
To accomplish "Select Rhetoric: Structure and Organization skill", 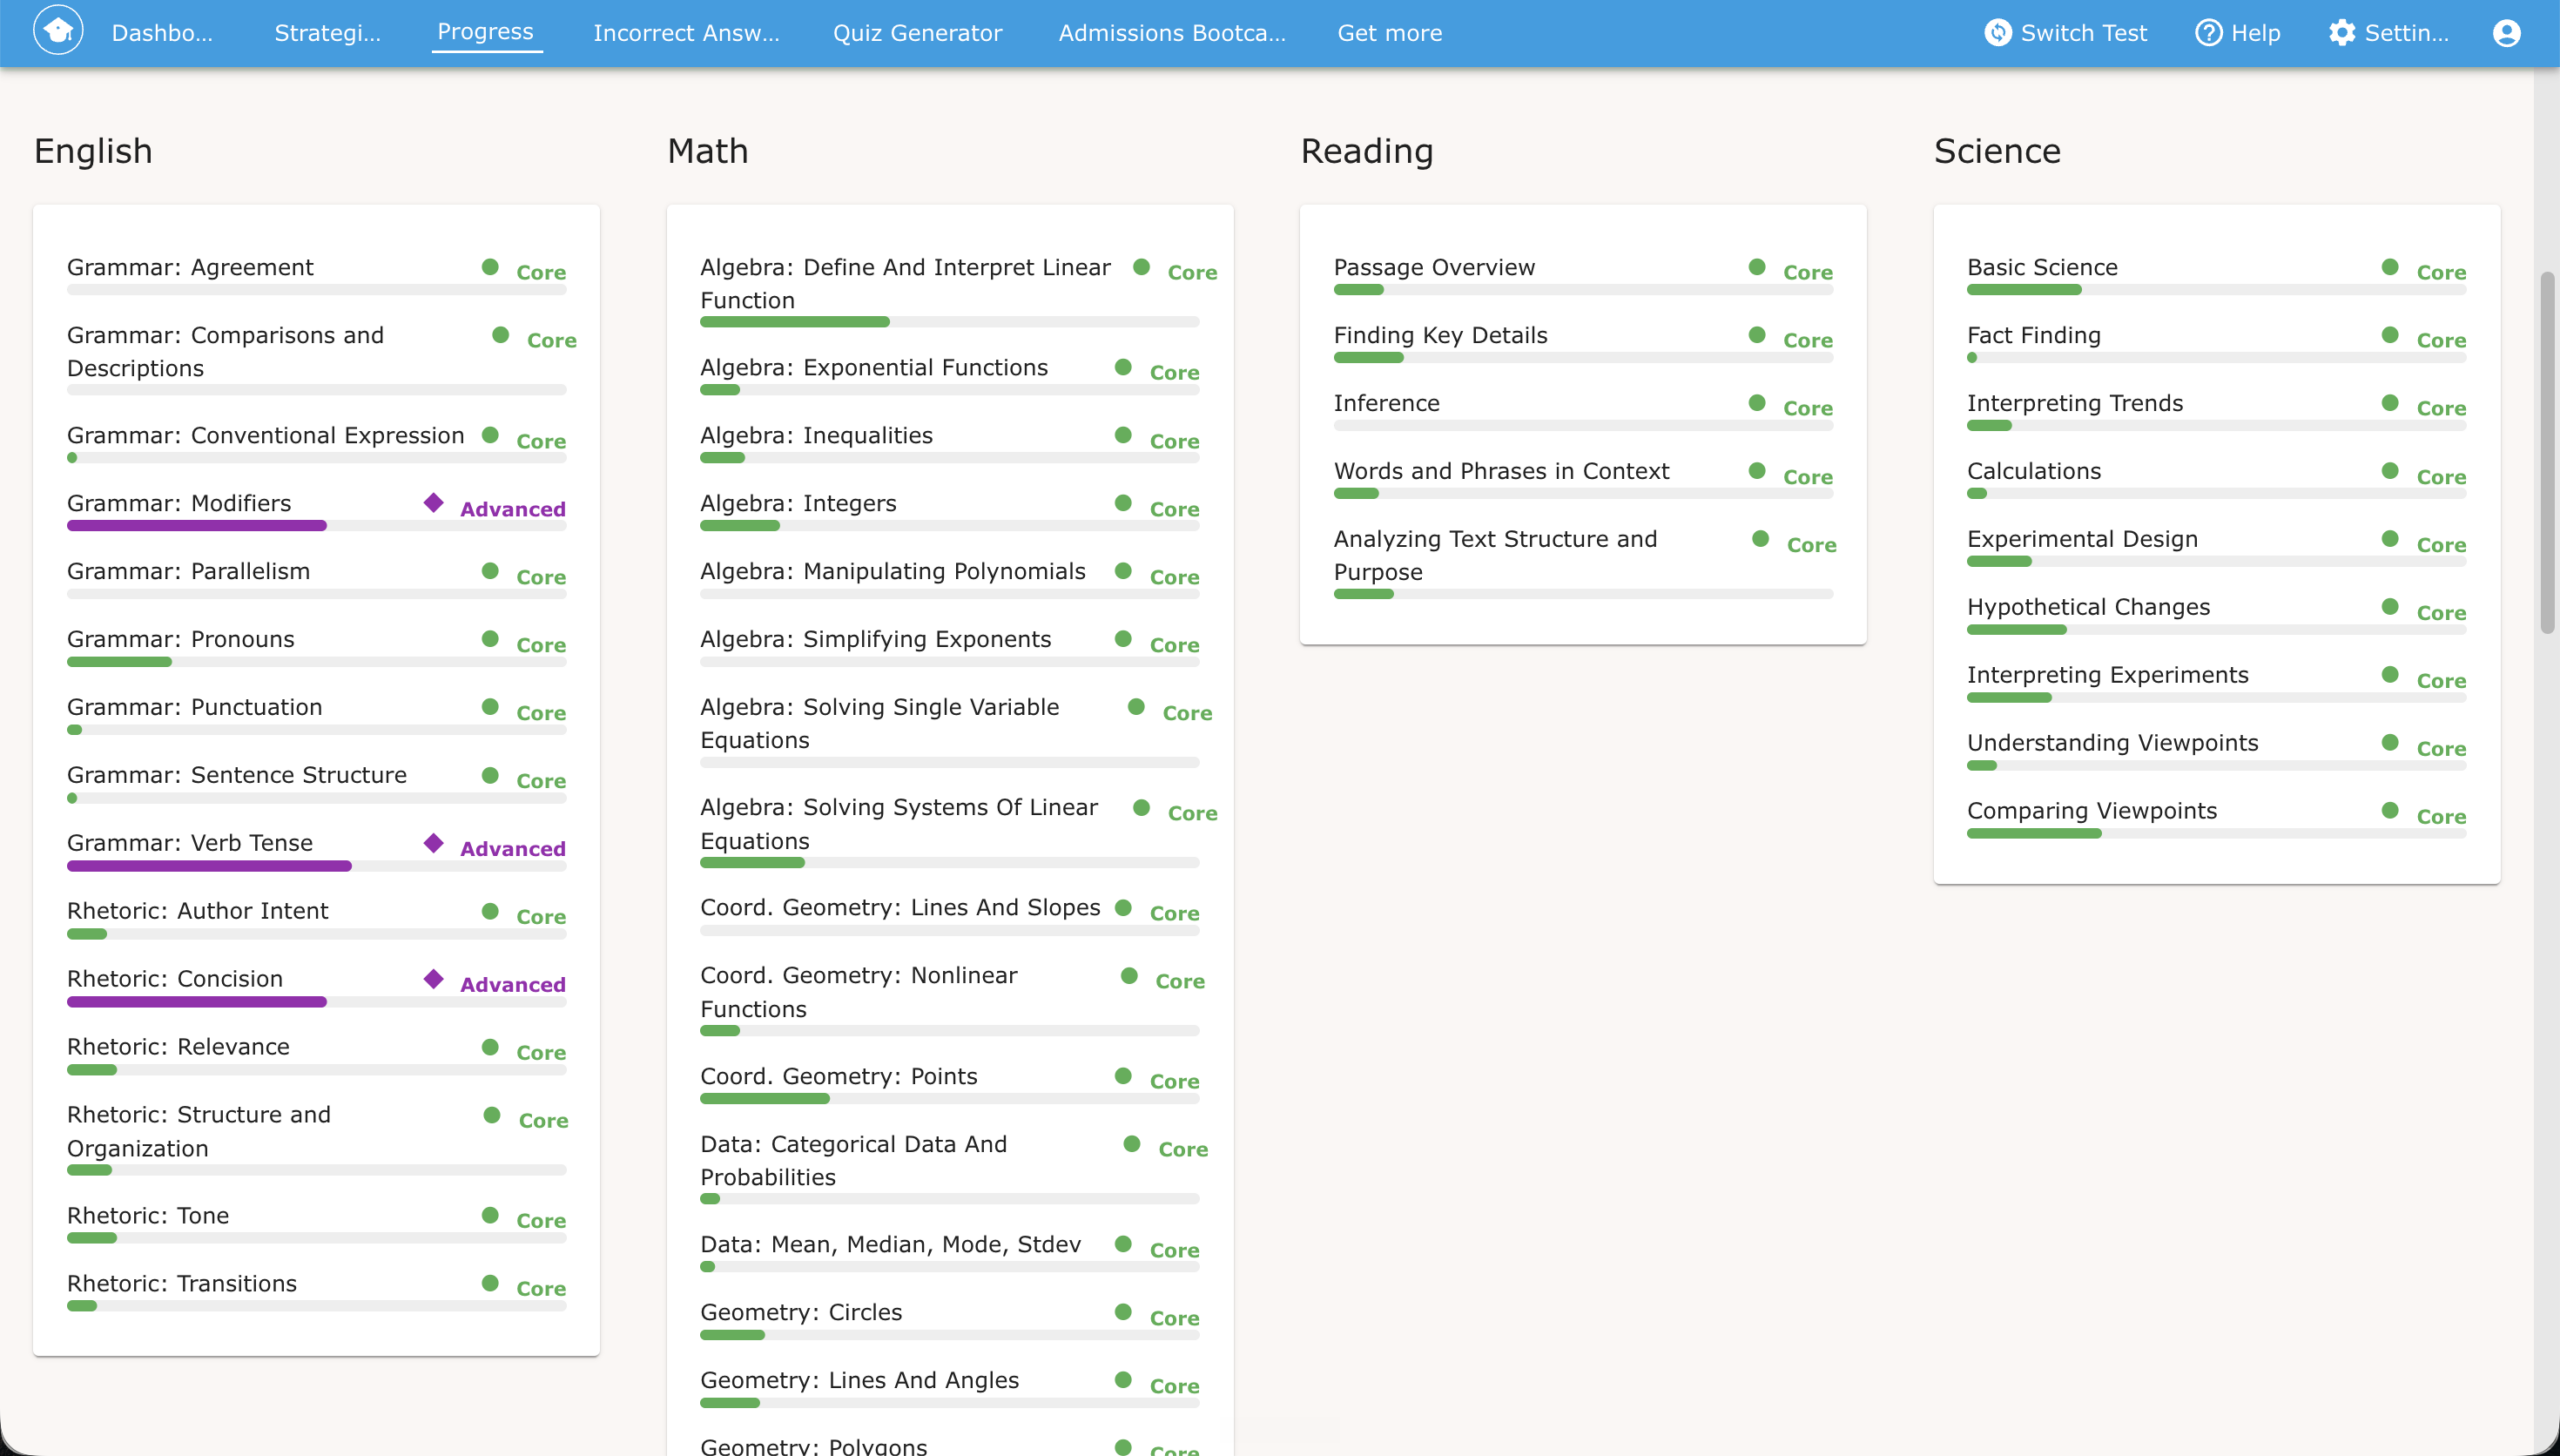I will point(198,1131).
